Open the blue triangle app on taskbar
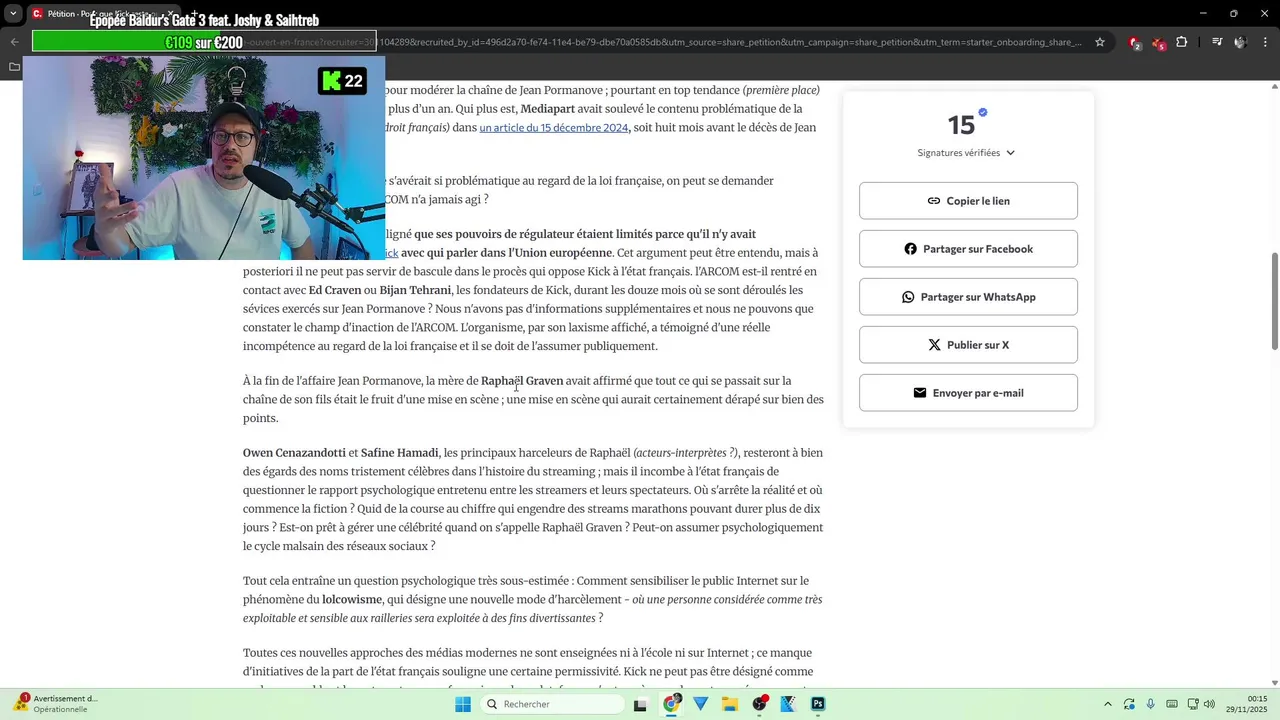 pos(700,704)
